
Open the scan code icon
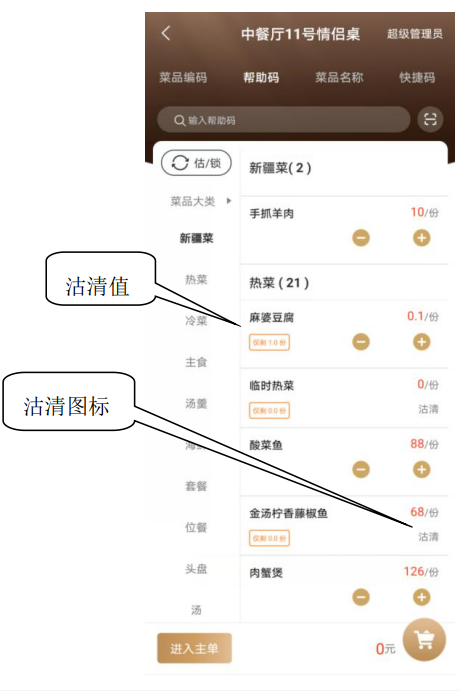click(x=430, y=119)
